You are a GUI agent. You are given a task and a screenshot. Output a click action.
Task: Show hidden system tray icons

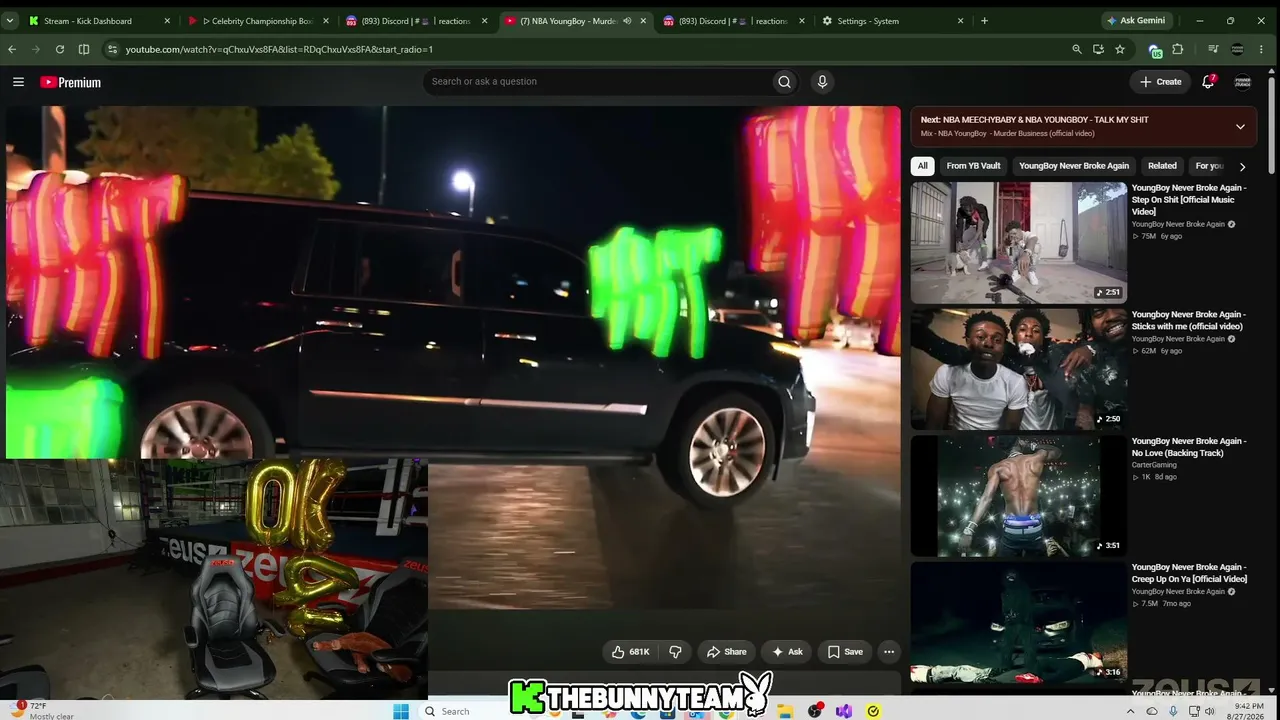coord(1131,711)
